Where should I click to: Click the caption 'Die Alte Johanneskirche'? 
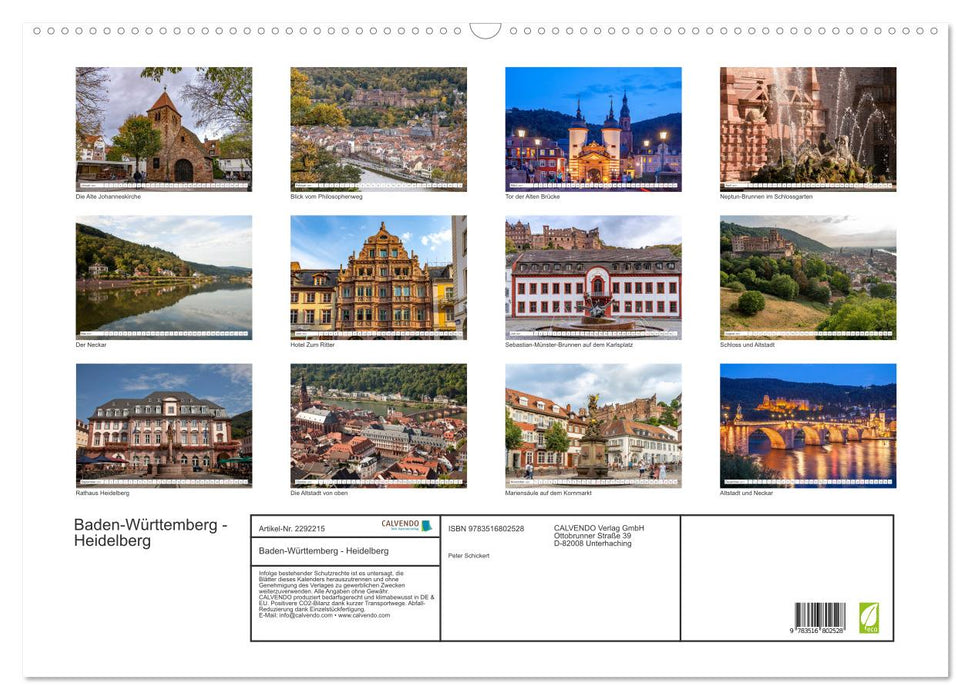click(x=108, y=196)
